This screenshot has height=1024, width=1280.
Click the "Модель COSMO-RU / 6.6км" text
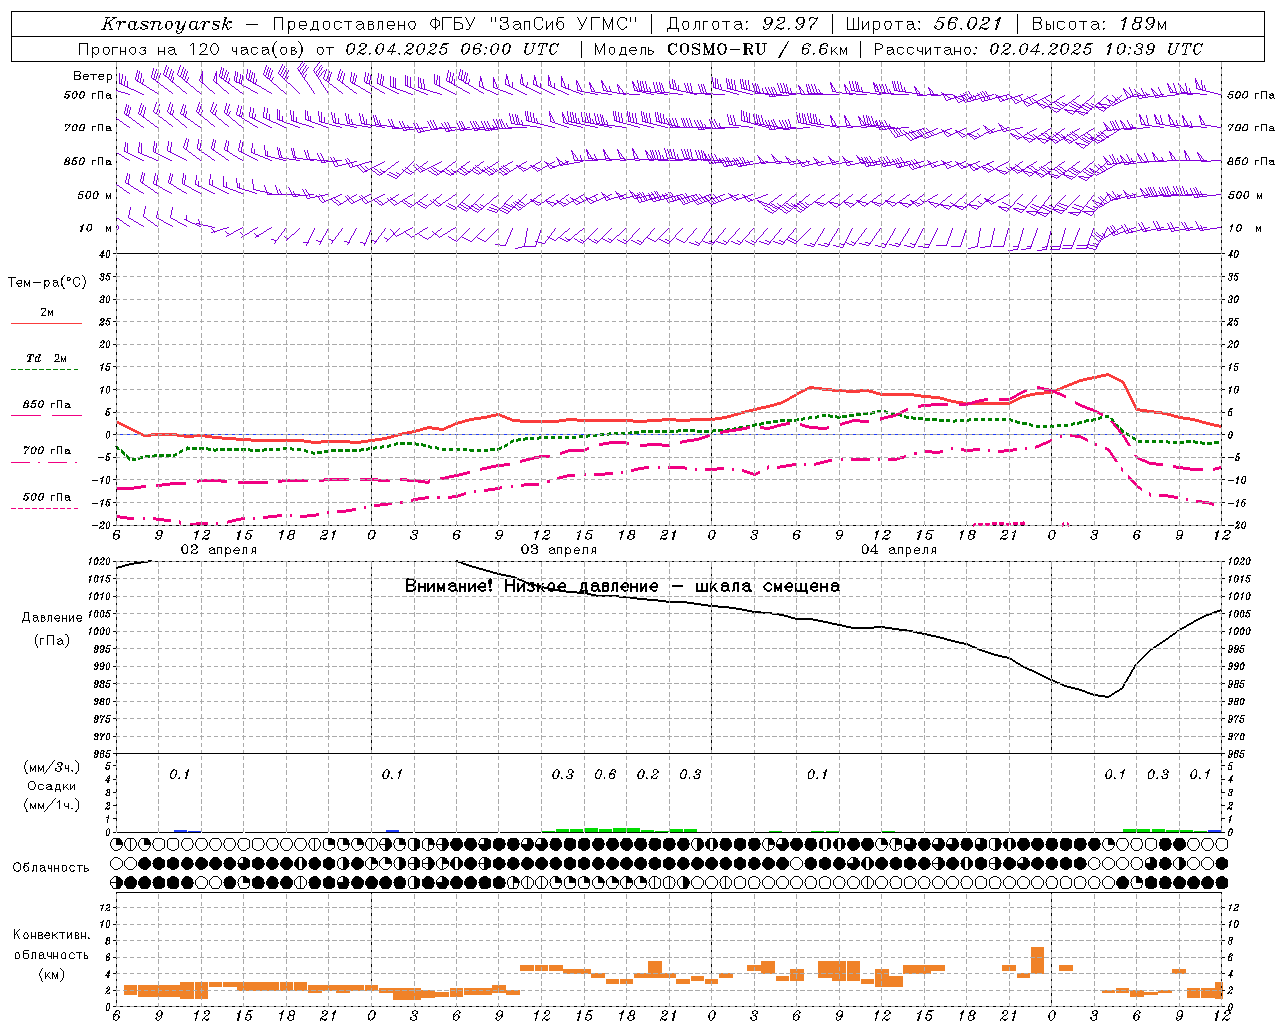point(721,49)
